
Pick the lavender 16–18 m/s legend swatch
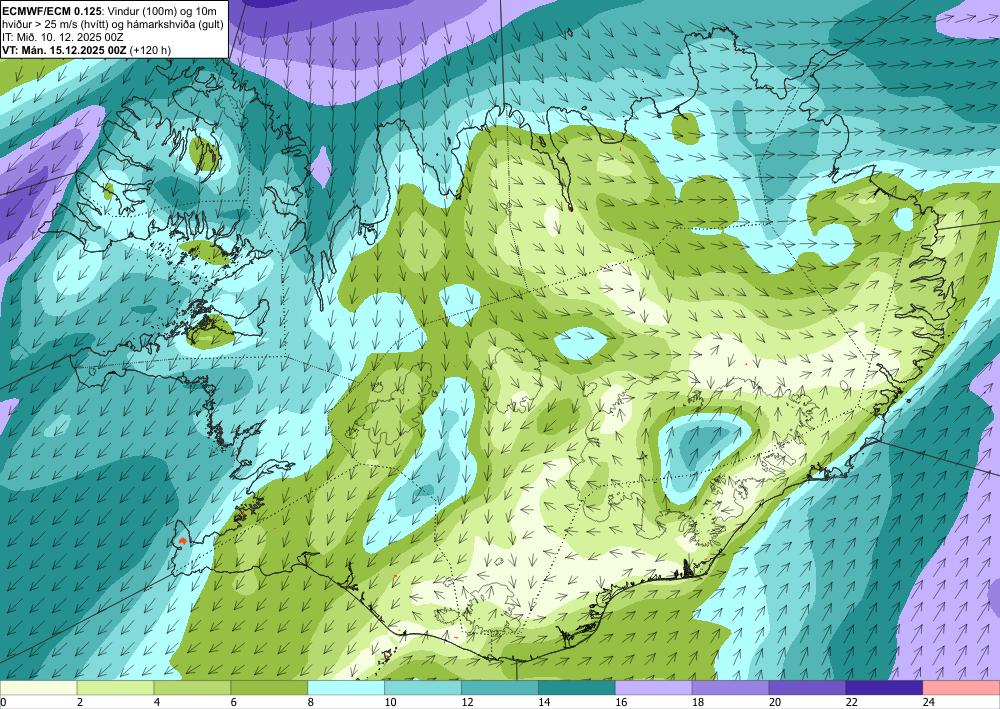point(654,688)
